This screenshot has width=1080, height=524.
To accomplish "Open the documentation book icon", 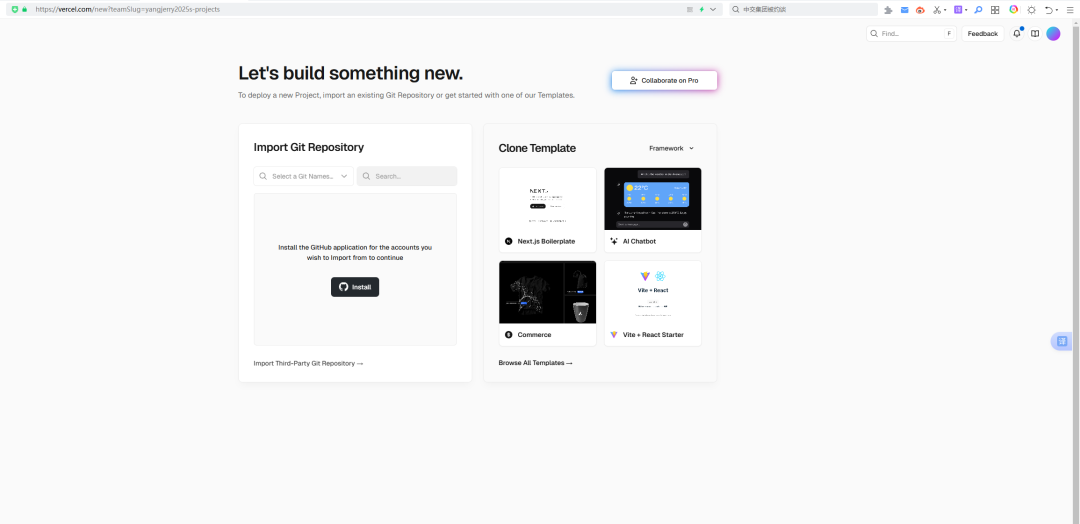I will 1035,34.
